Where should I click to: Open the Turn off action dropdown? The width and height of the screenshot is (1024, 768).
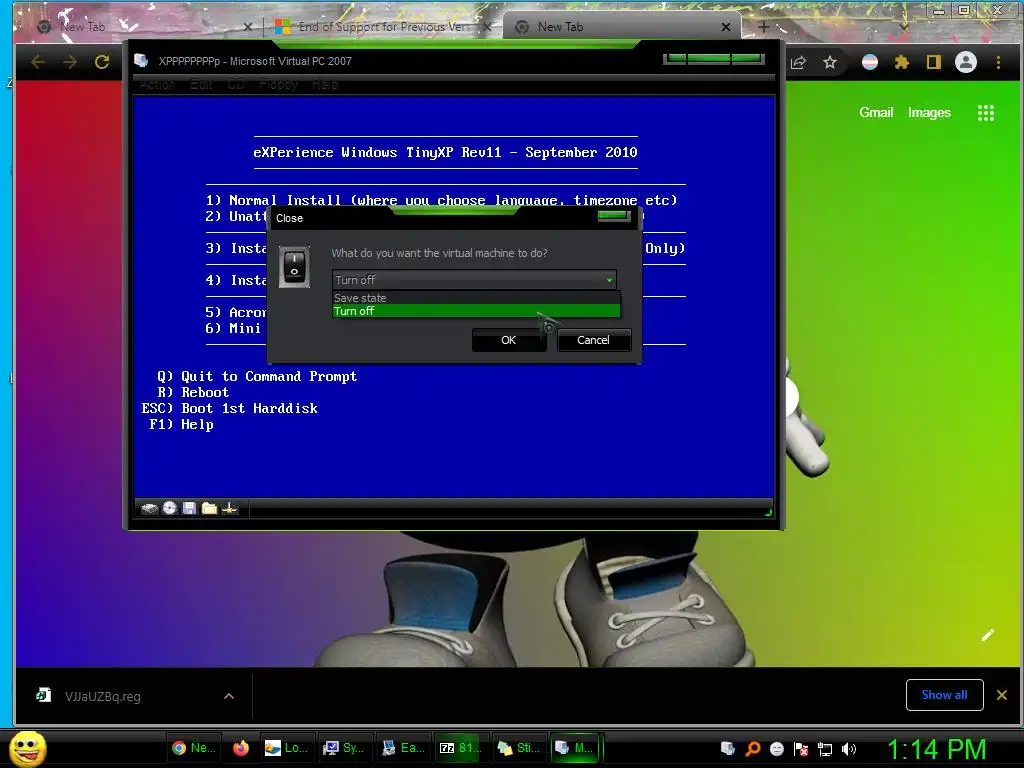click(474, 280)
